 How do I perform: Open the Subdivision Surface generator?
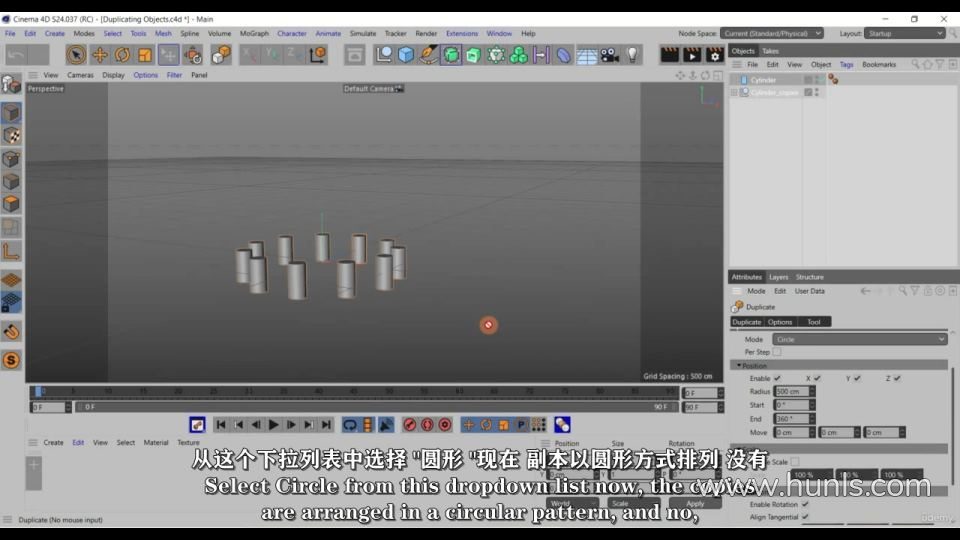[x=451, y=55]
